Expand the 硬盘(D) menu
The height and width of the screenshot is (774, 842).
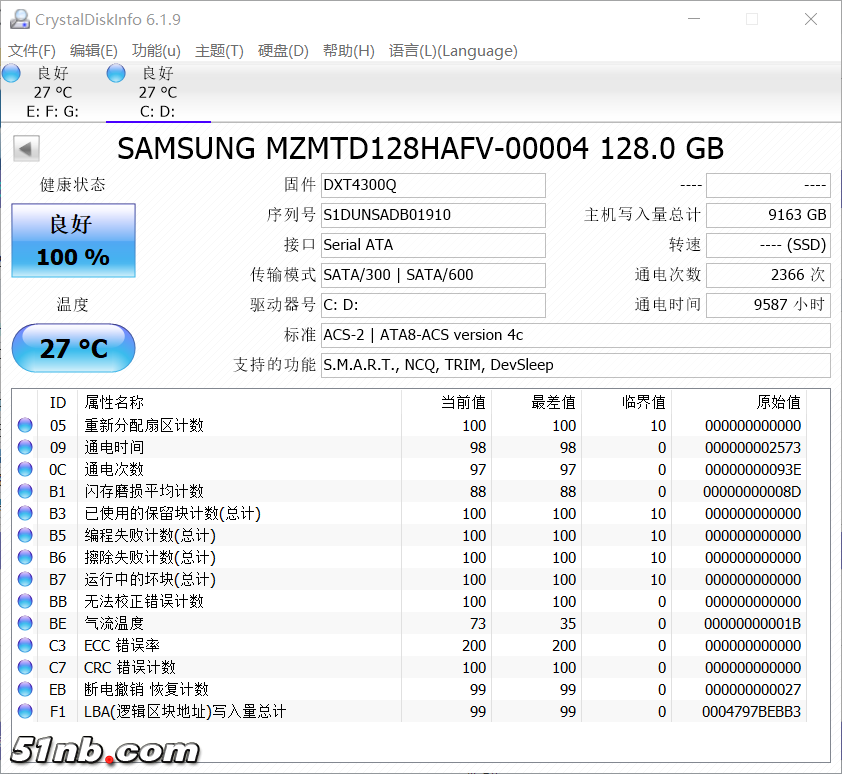283,51
